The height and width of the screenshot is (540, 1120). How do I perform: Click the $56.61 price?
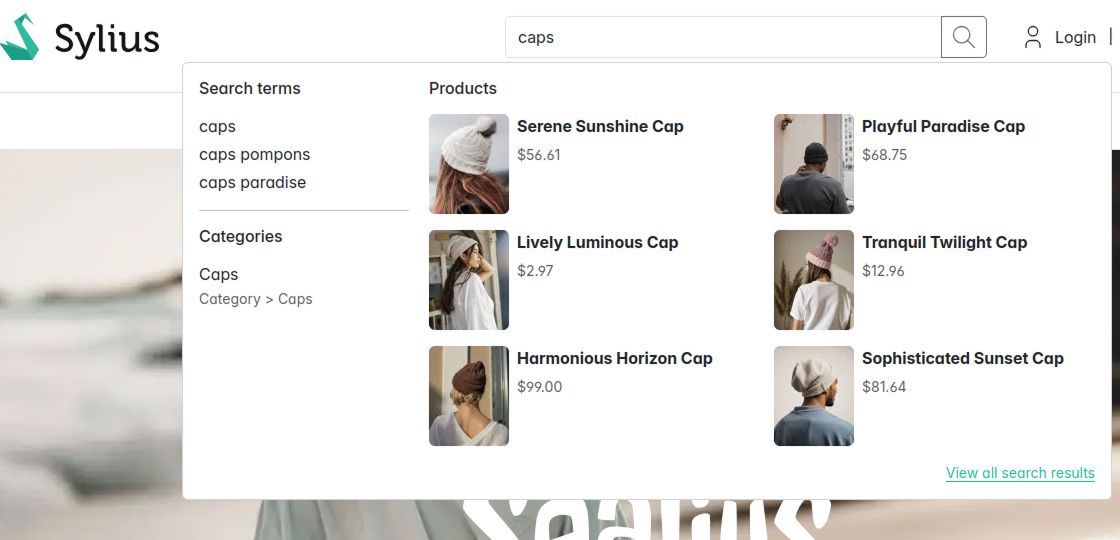click(539, 154)
